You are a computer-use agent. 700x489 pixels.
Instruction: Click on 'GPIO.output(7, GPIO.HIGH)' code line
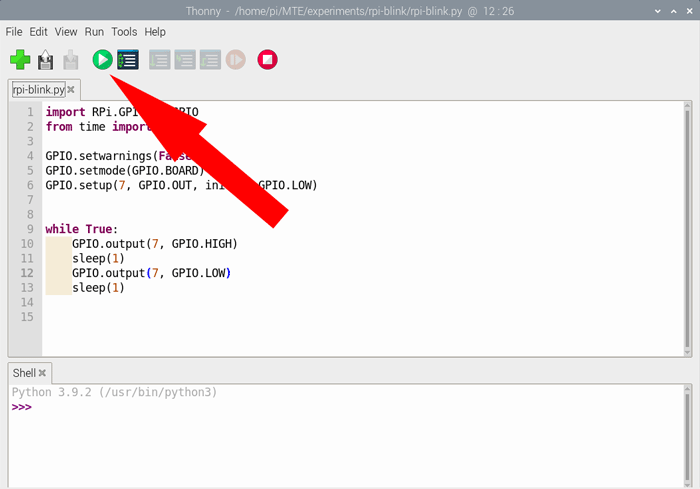(x=154, y=244)
